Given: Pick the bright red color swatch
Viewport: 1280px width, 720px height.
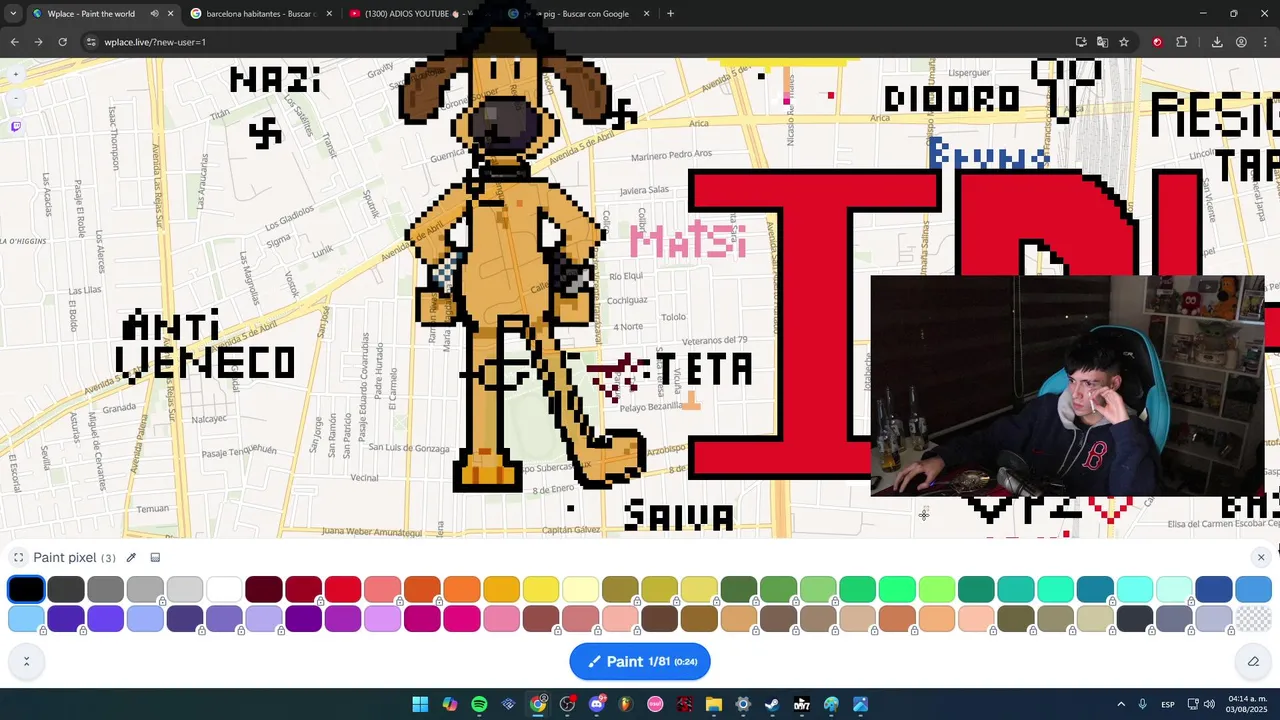Looking at the screenshot, I should (x=342, y=589).
